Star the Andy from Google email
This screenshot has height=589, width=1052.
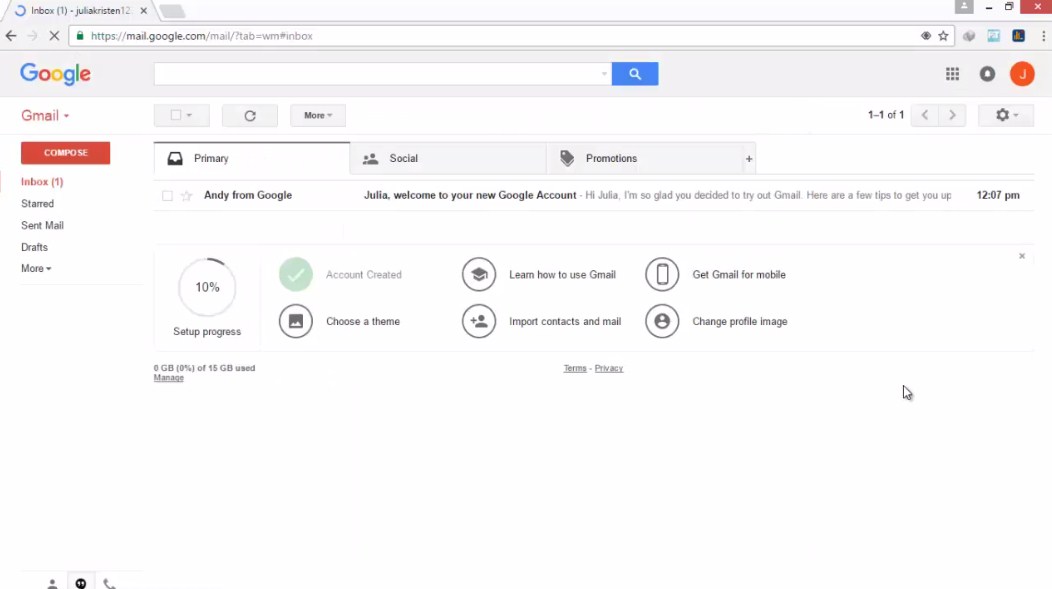187,196
